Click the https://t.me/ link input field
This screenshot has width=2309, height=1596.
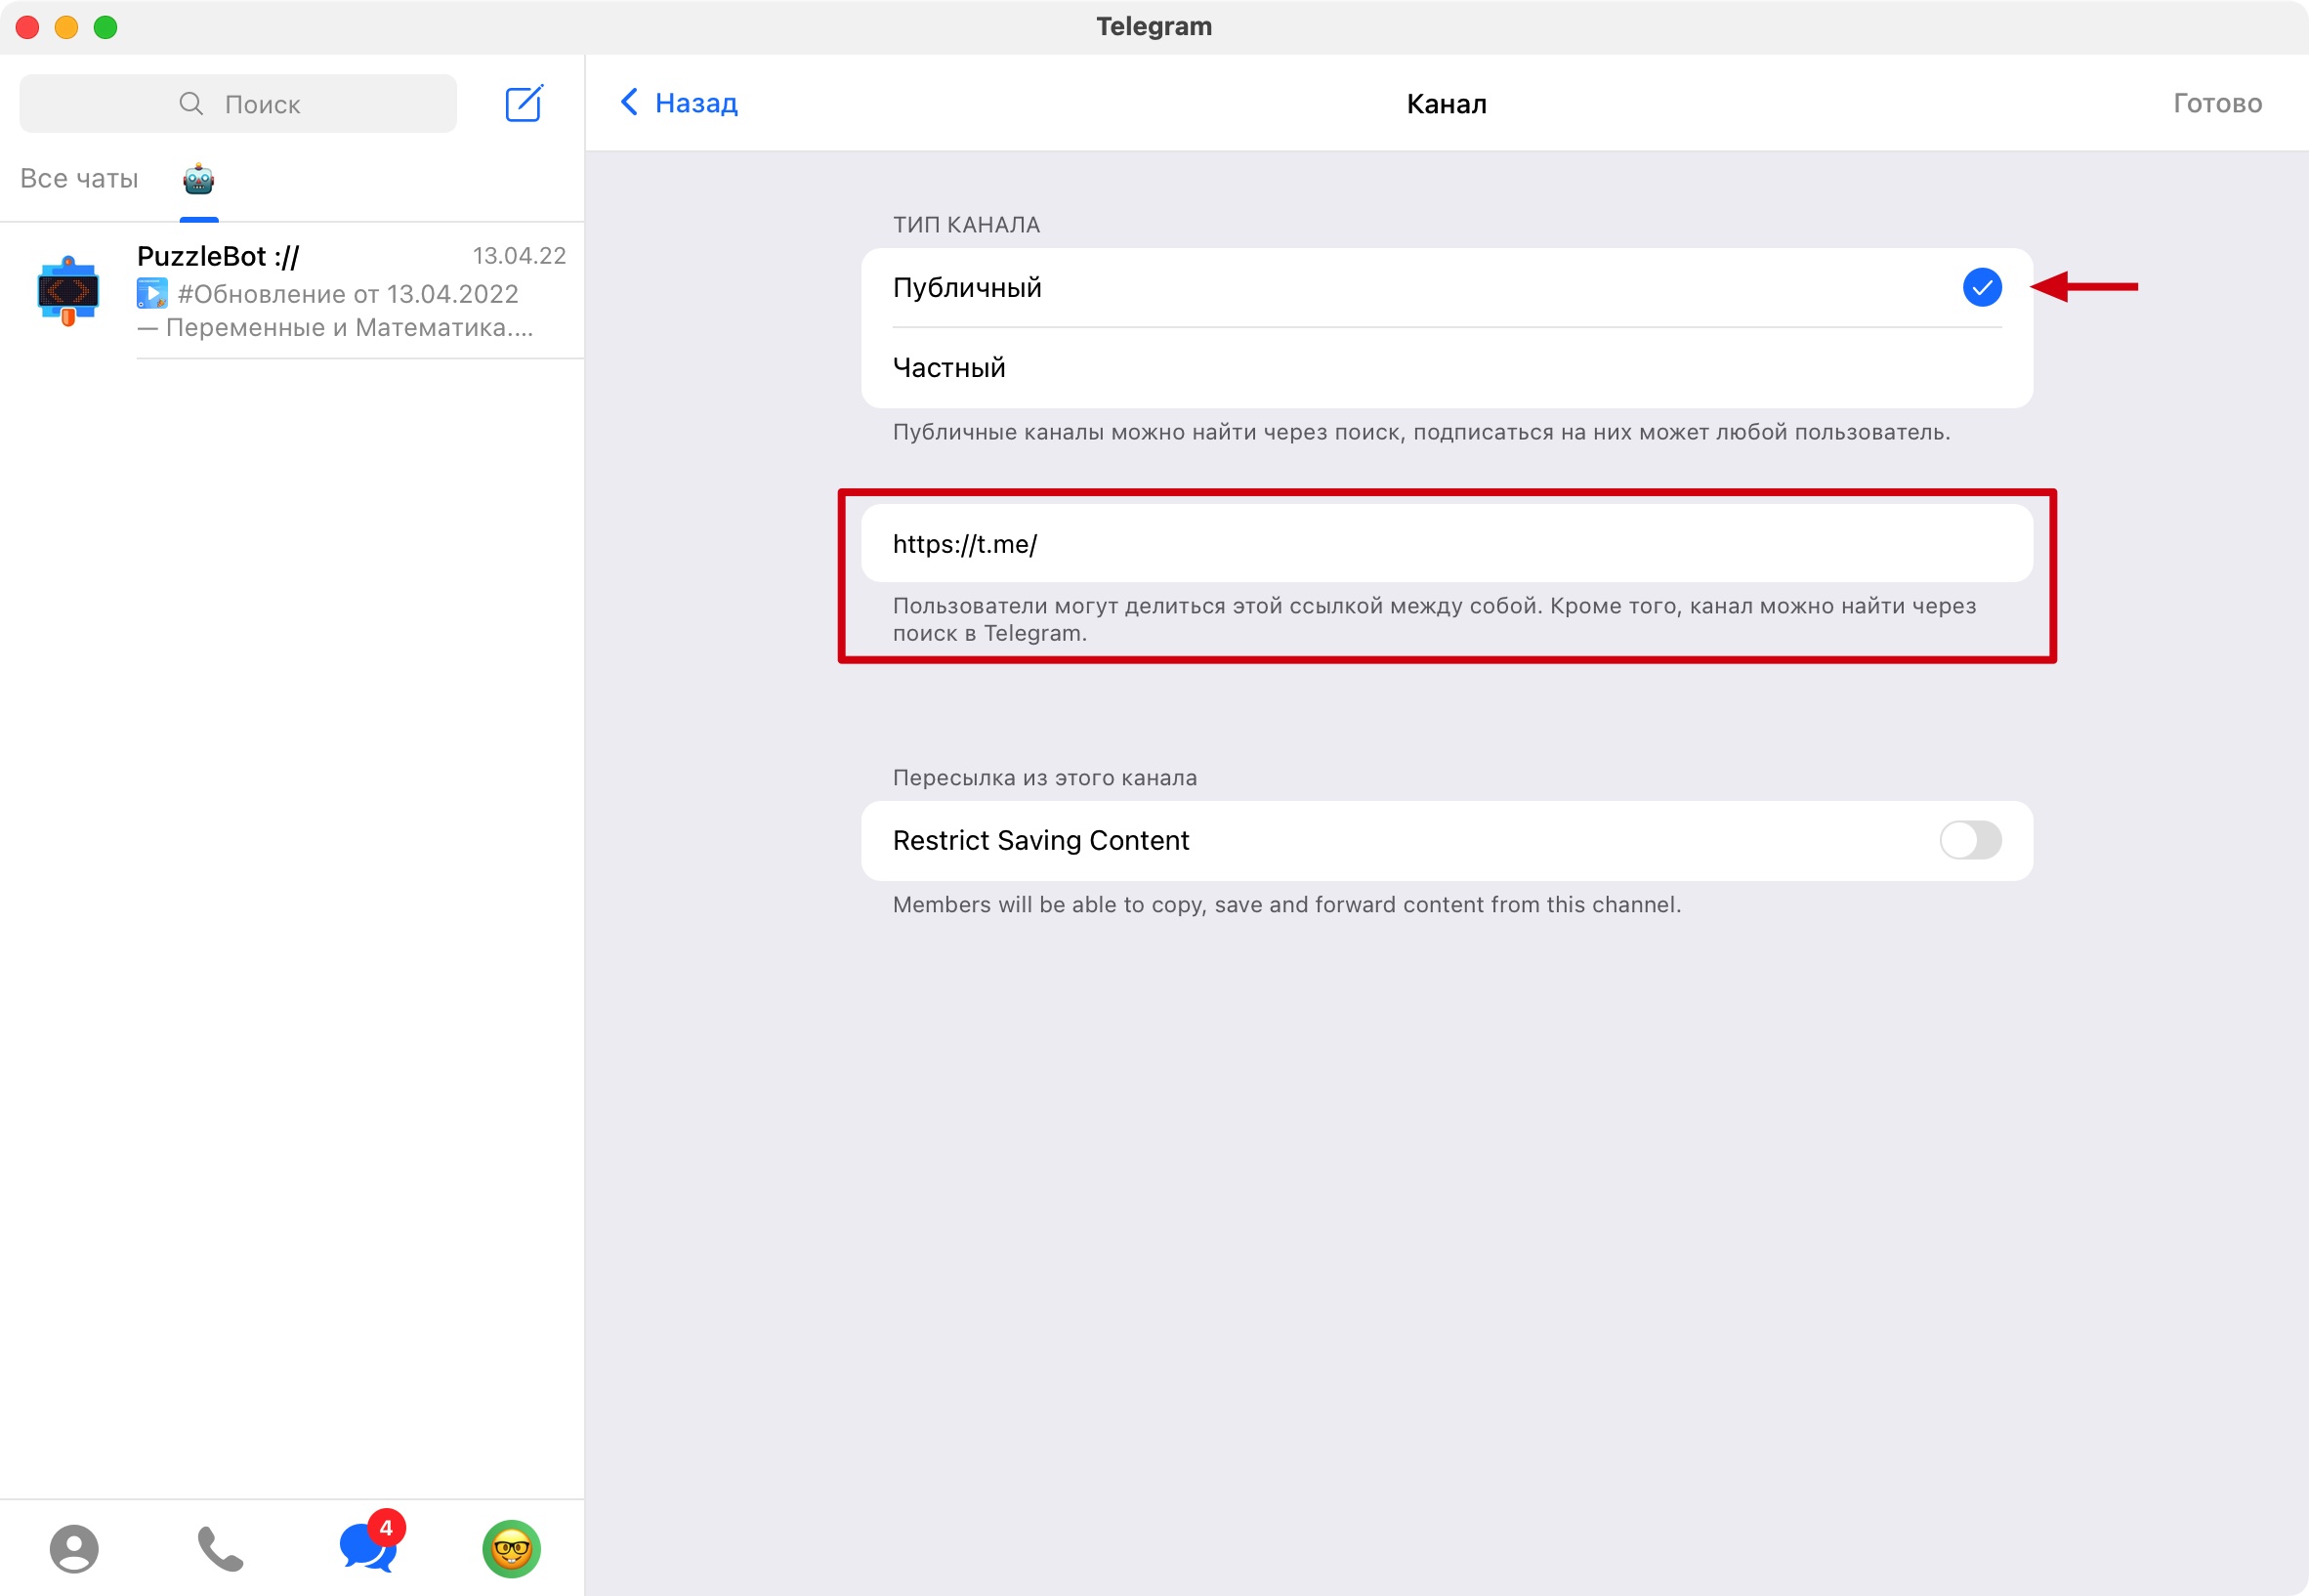click(x=1446, y=544)
